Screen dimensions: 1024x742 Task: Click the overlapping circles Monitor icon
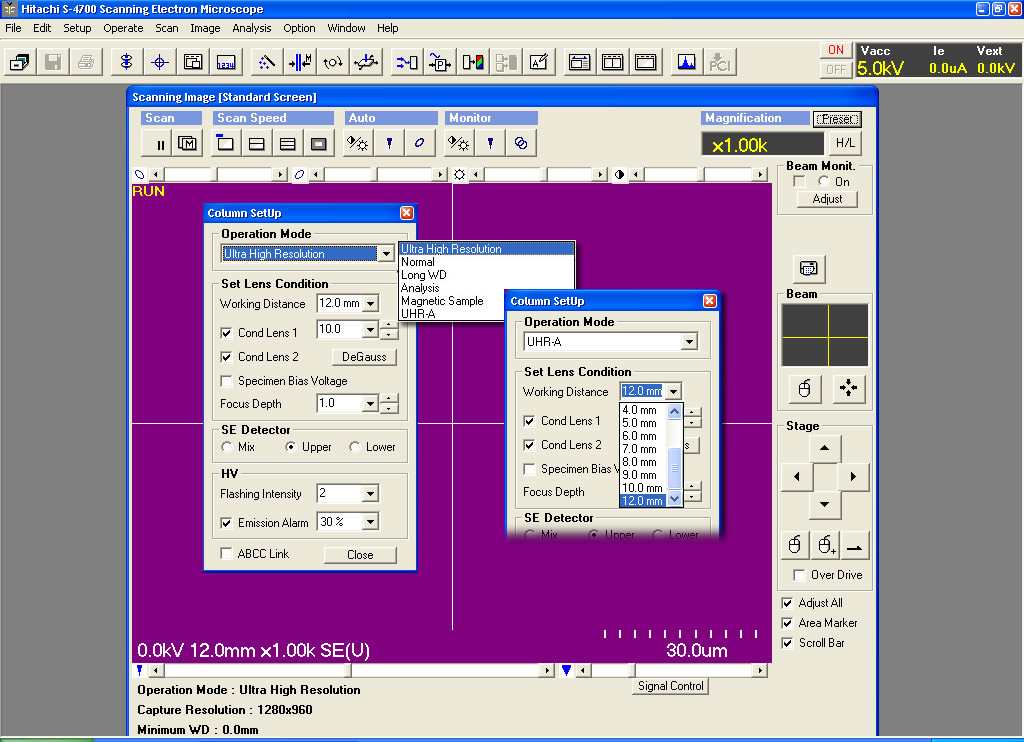521,144
